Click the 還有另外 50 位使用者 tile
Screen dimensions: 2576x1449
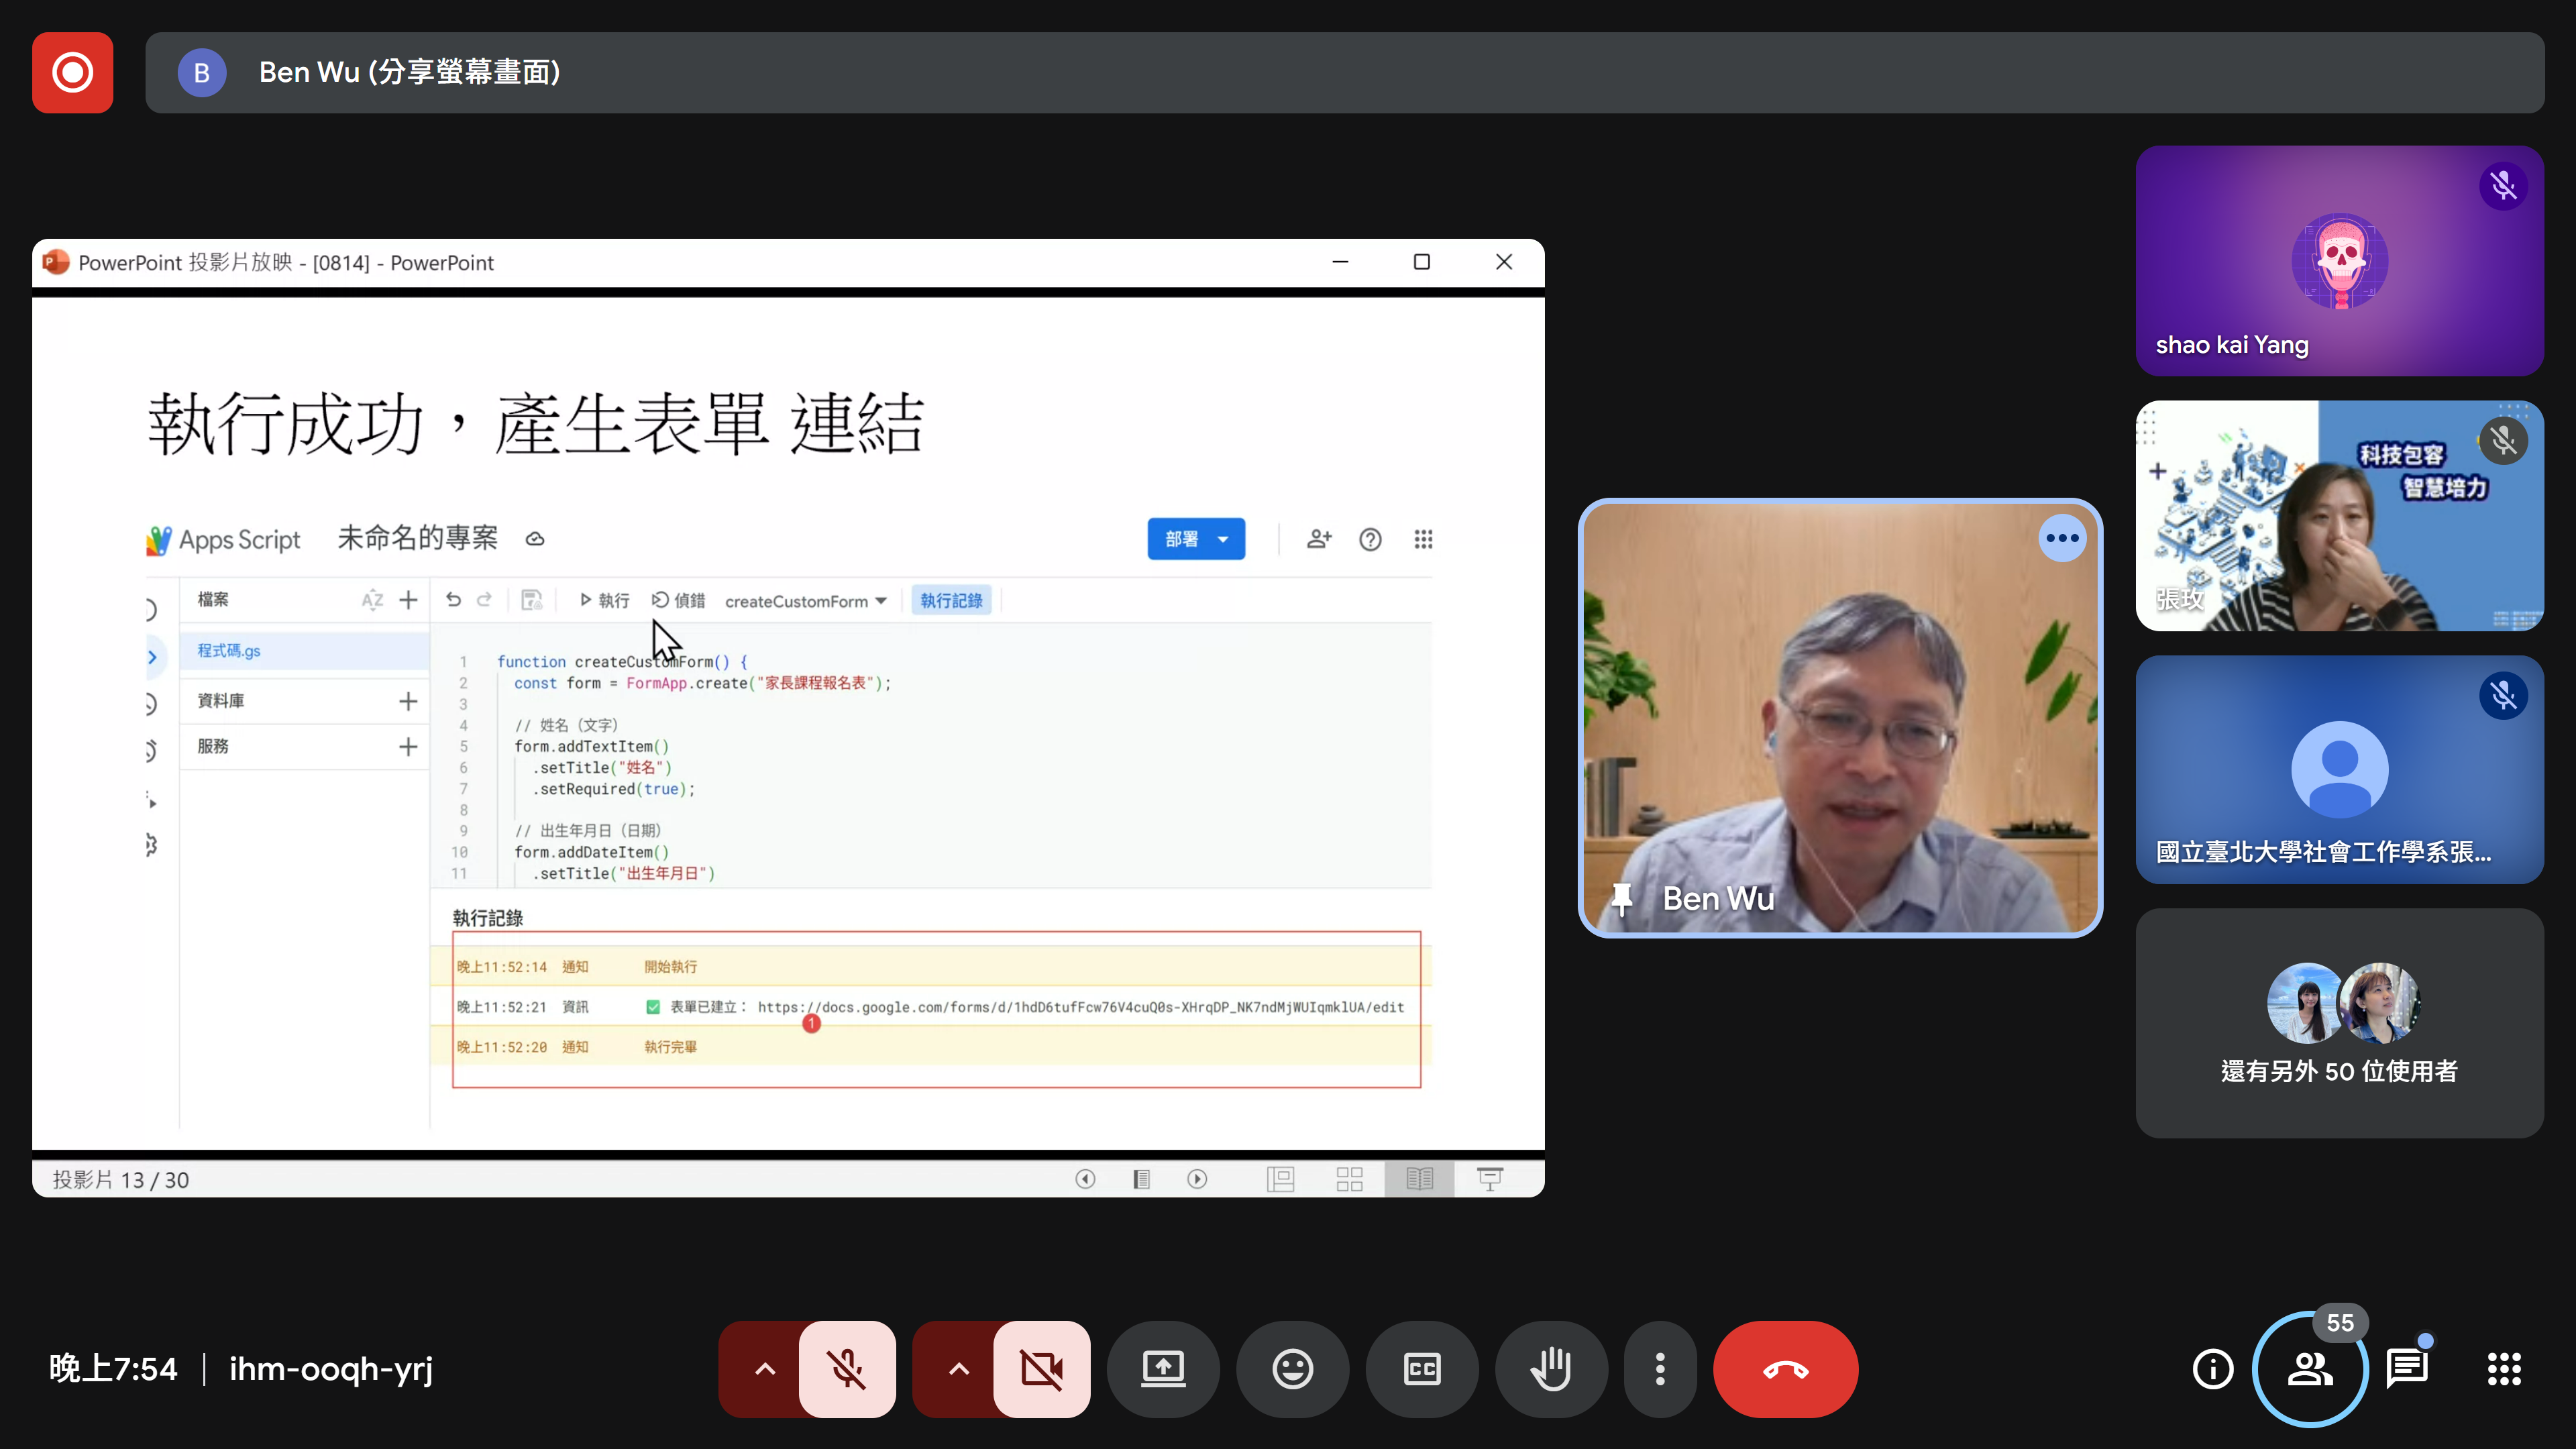[x=2339, y=1023]
